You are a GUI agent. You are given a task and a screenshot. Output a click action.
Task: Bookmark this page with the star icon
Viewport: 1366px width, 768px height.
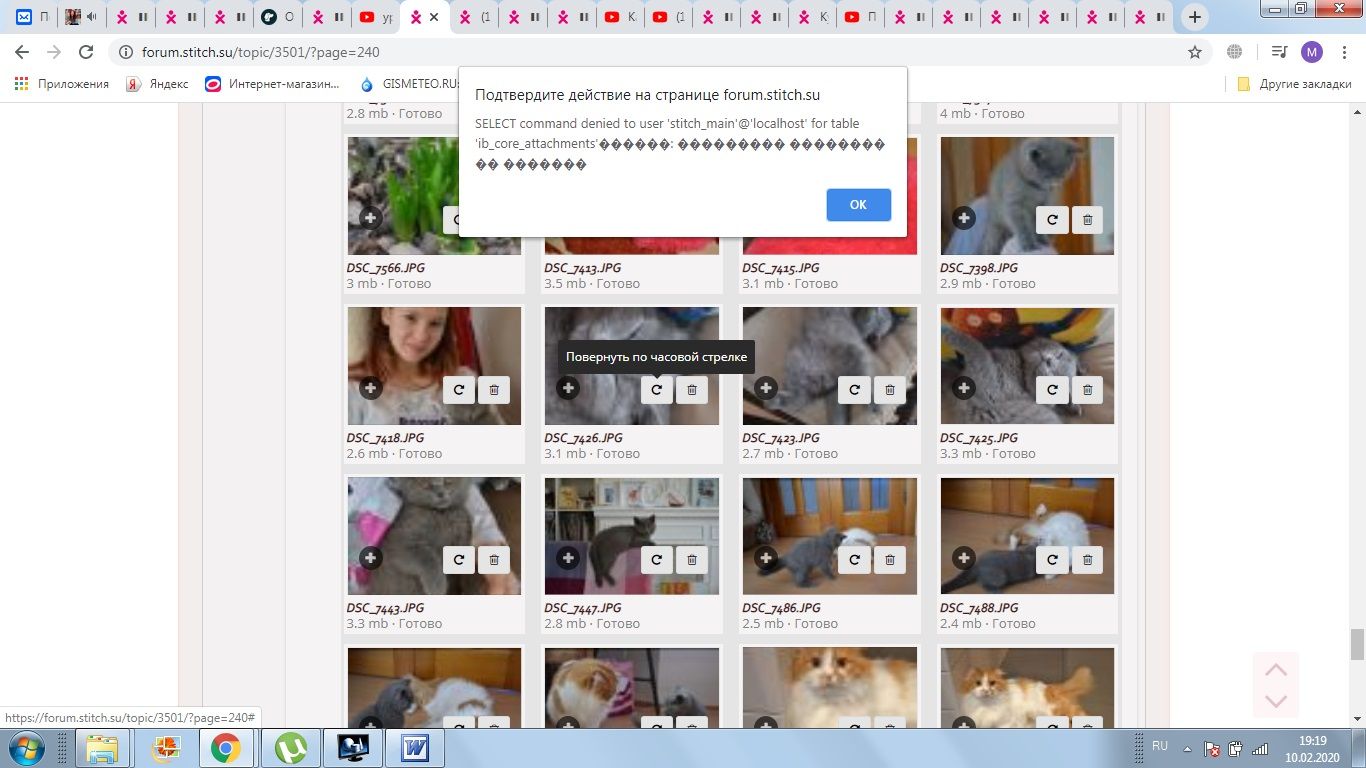tap(1194, 52)
